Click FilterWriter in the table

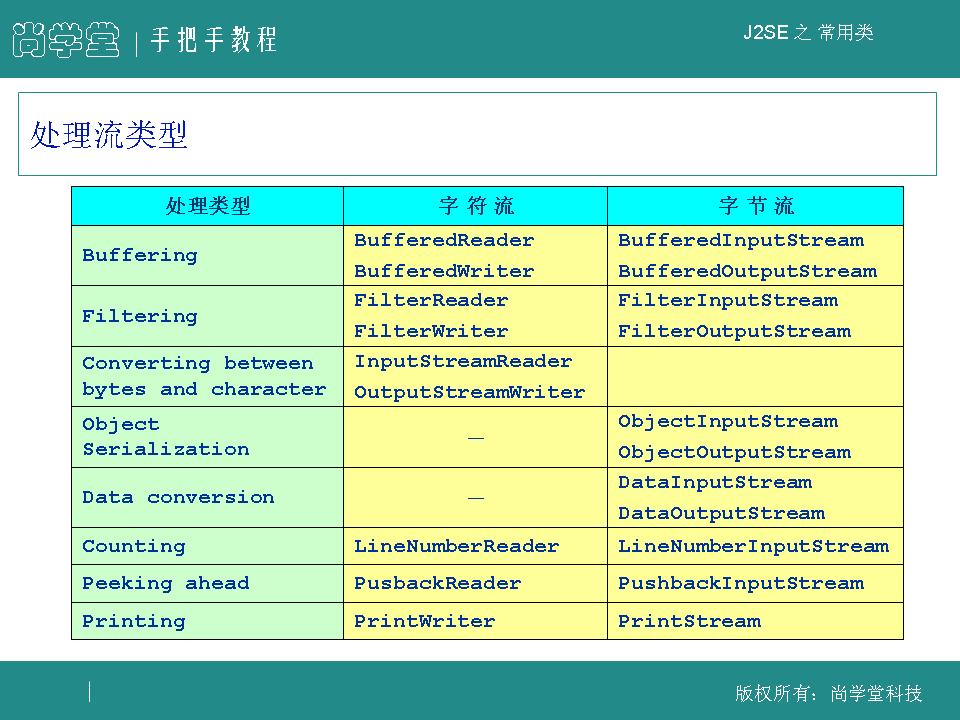(x=431, y=331)
